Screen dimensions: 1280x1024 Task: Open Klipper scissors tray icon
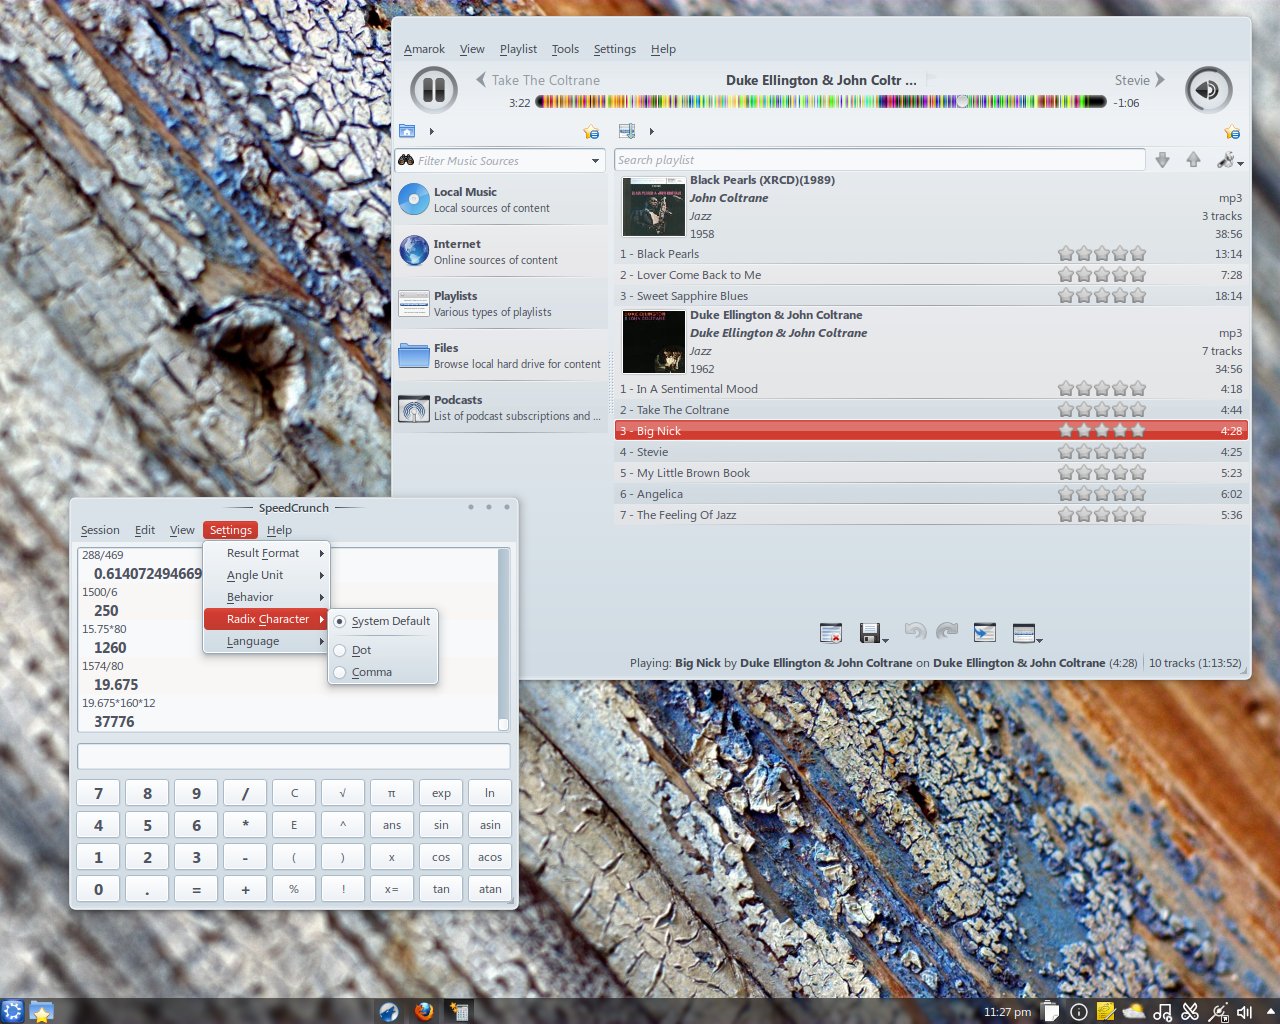tap(1190, 1012)
